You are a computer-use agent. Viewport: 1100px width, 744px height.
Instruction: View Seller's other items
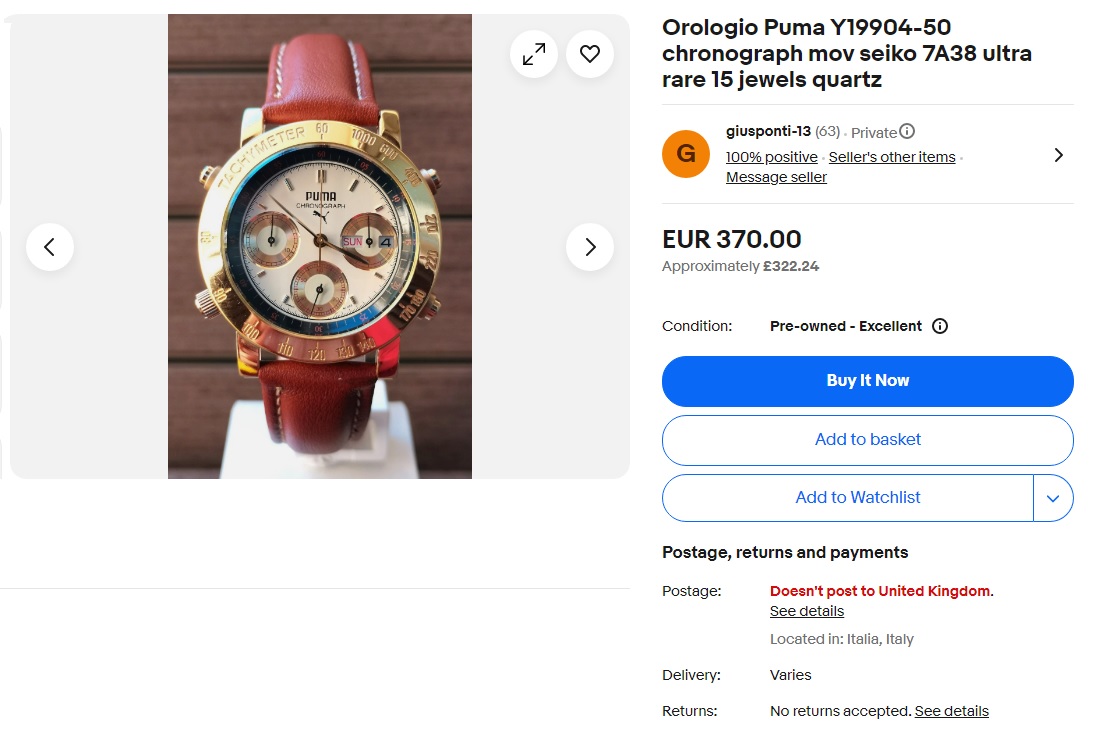point(892,157)
